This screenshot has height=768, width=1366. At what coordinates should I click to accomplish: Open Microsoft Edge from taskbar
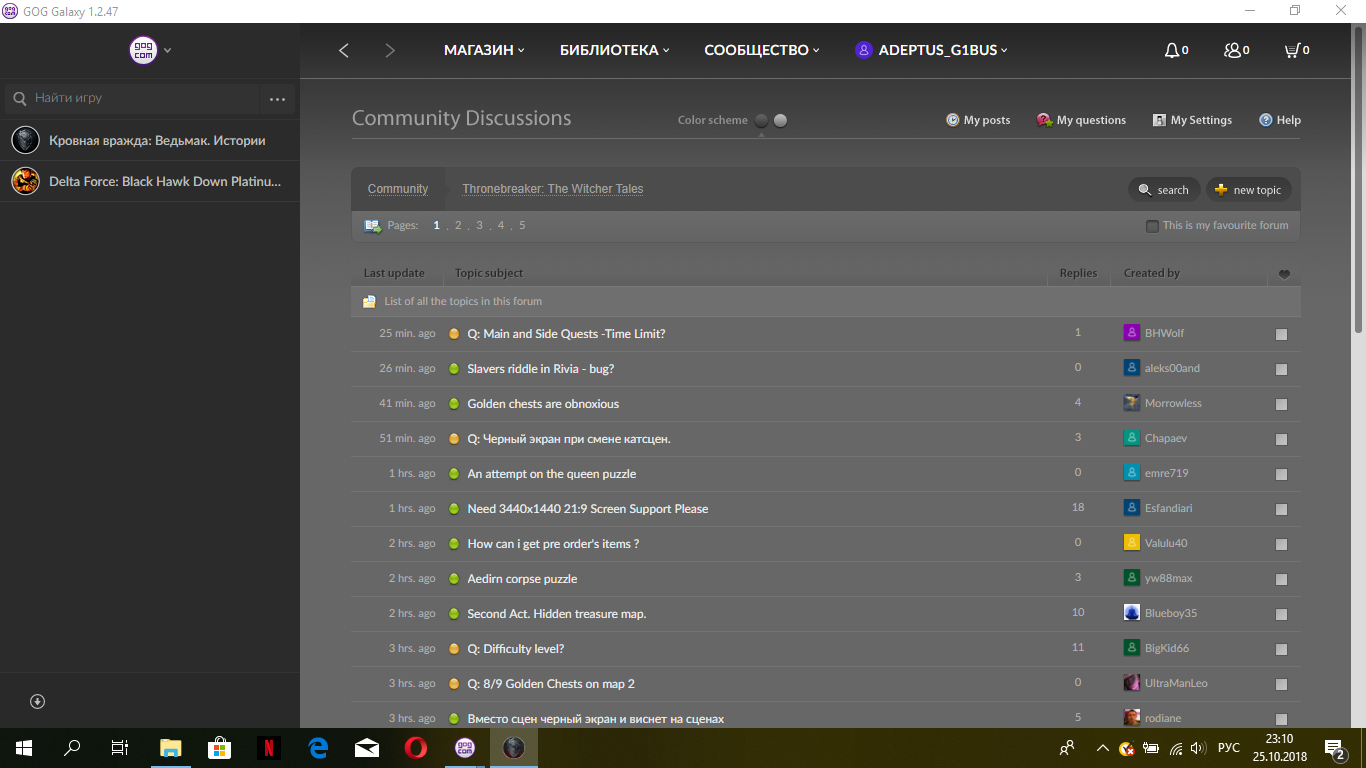pyautogui.click(x=319, y=747)
